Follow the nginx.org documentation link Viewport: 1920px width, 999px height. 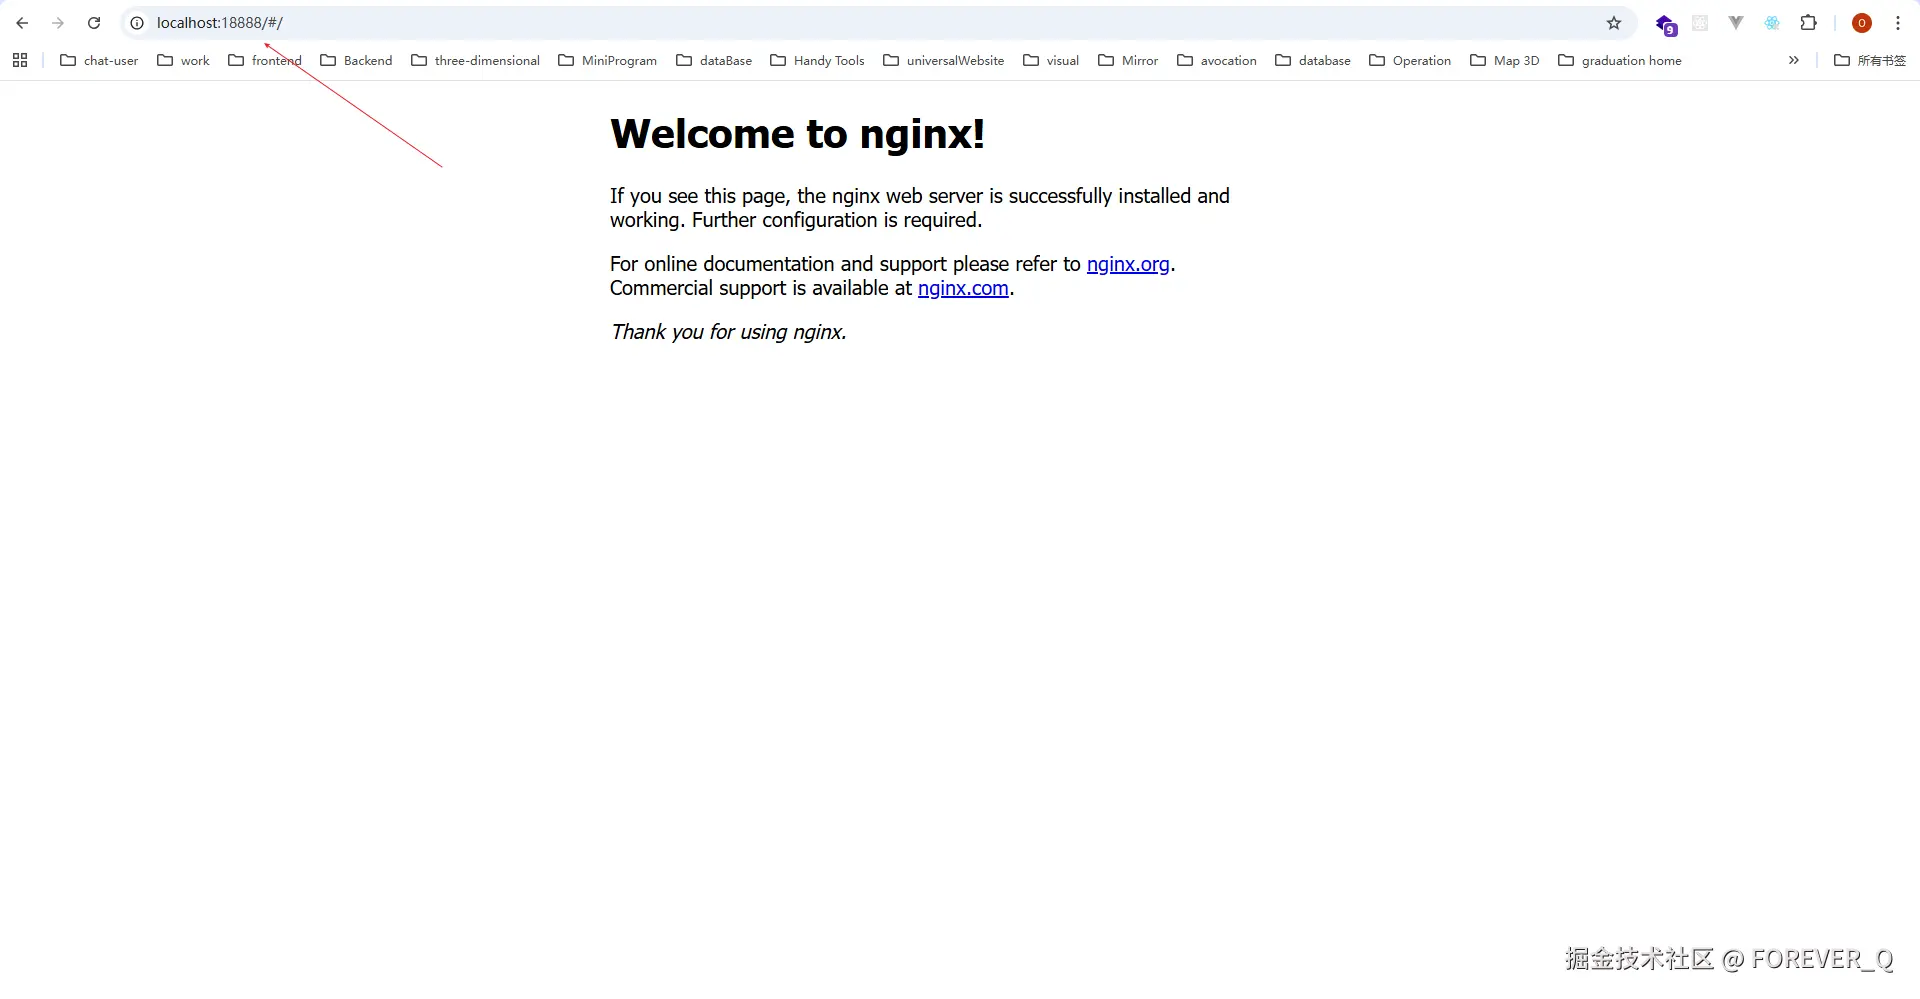tap(1128, 264)
